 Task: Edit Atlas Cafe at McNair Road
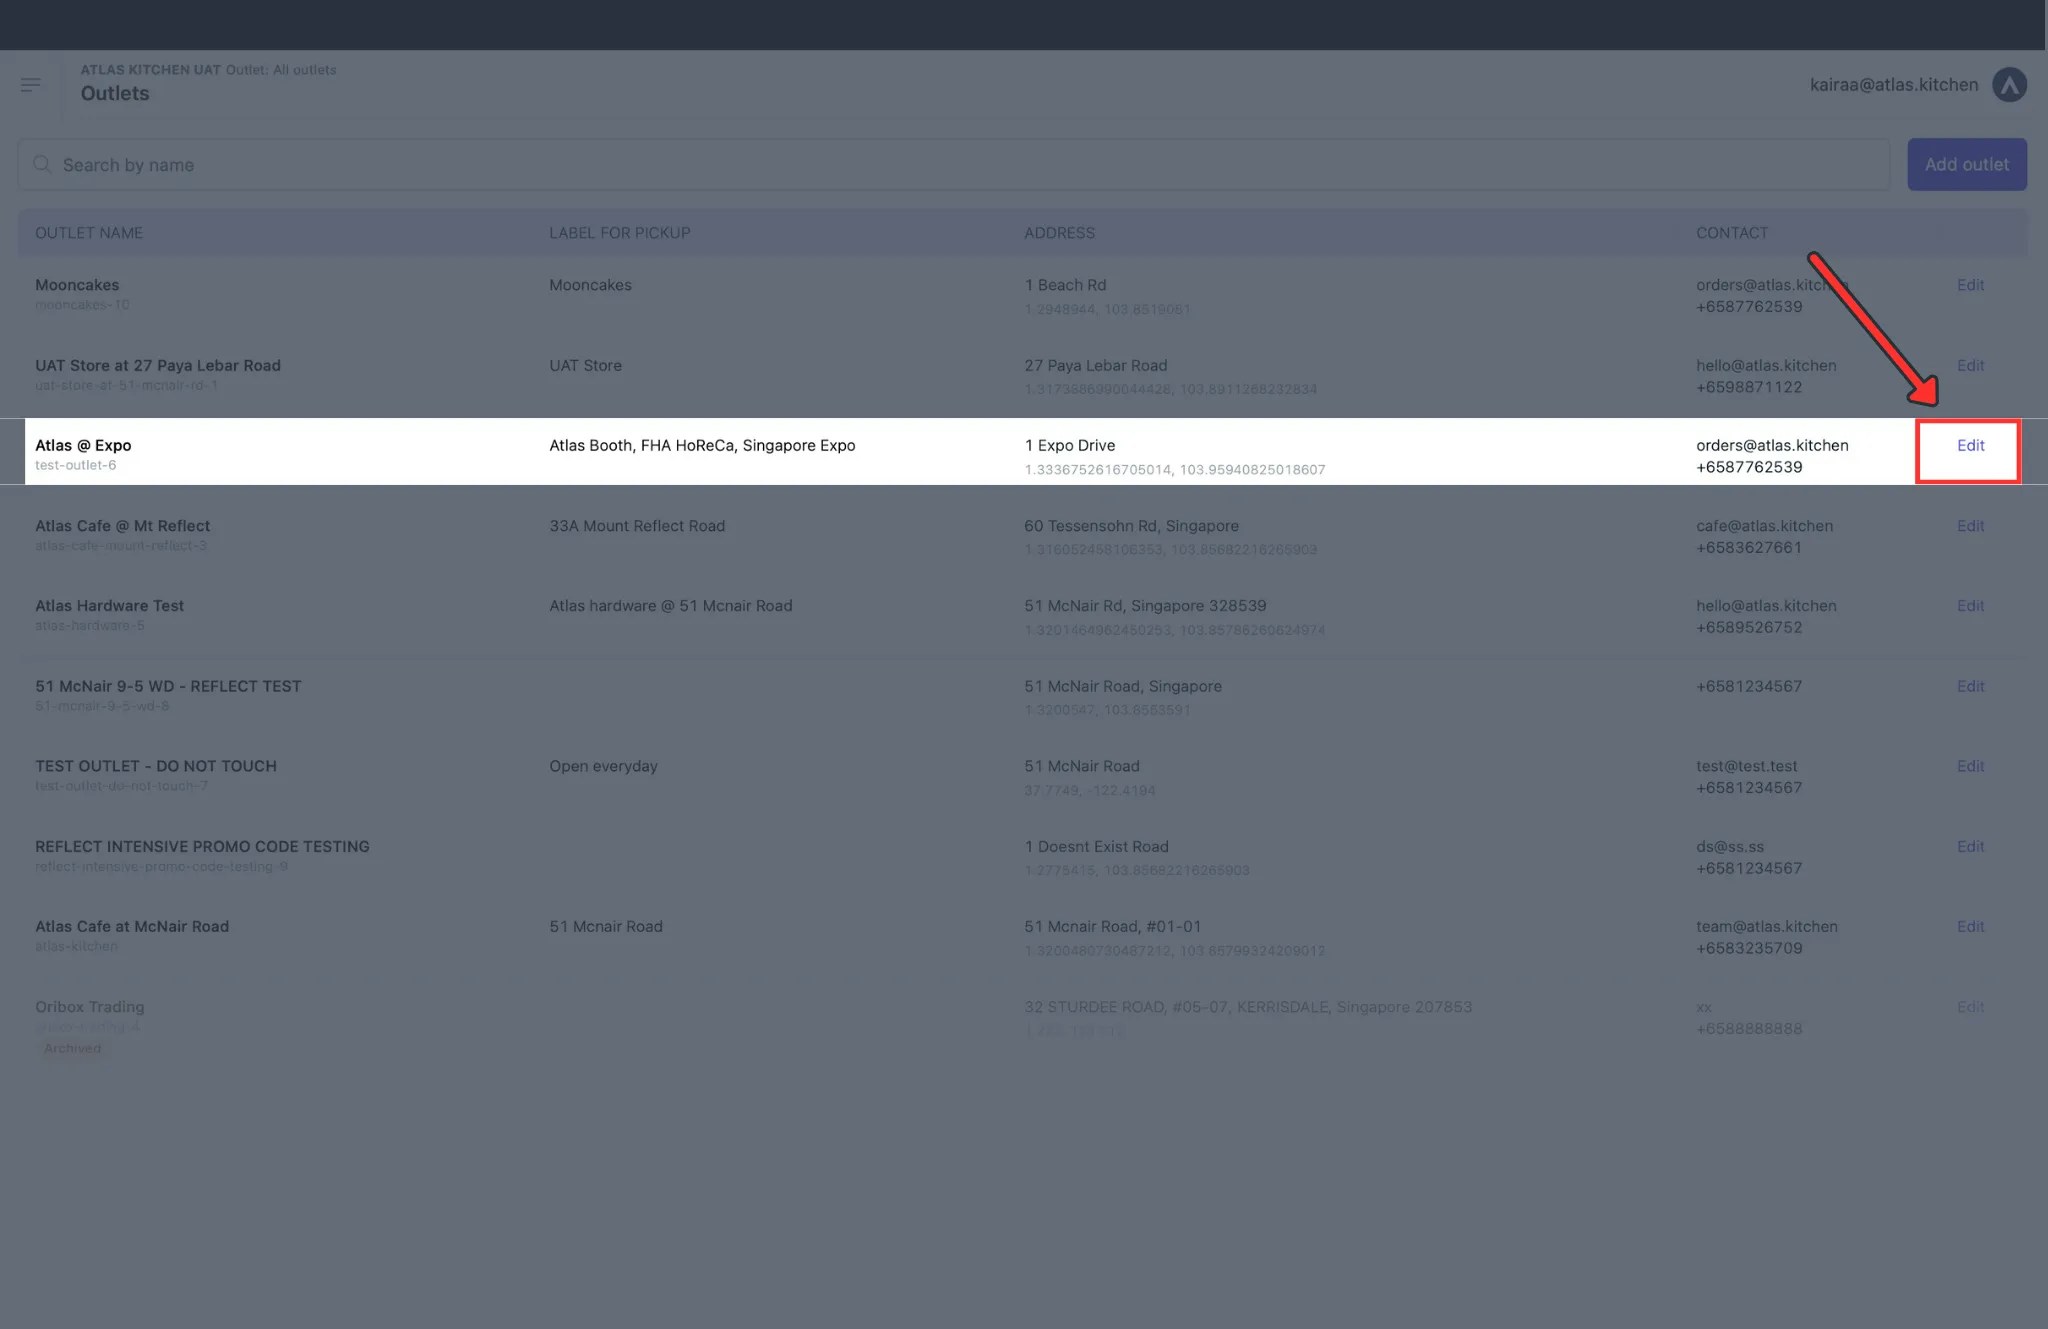(x=1969, y=927)
